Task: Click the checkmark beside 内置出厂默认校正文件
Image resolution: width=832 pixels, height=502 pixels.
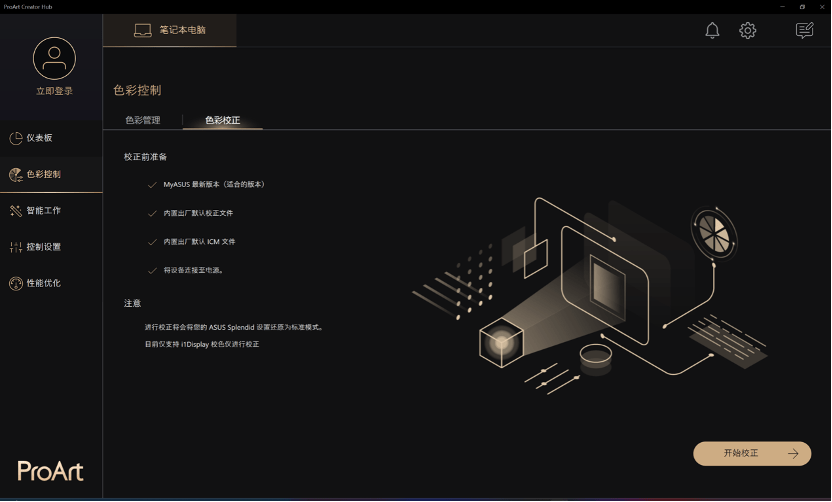Action: (152, 213)
